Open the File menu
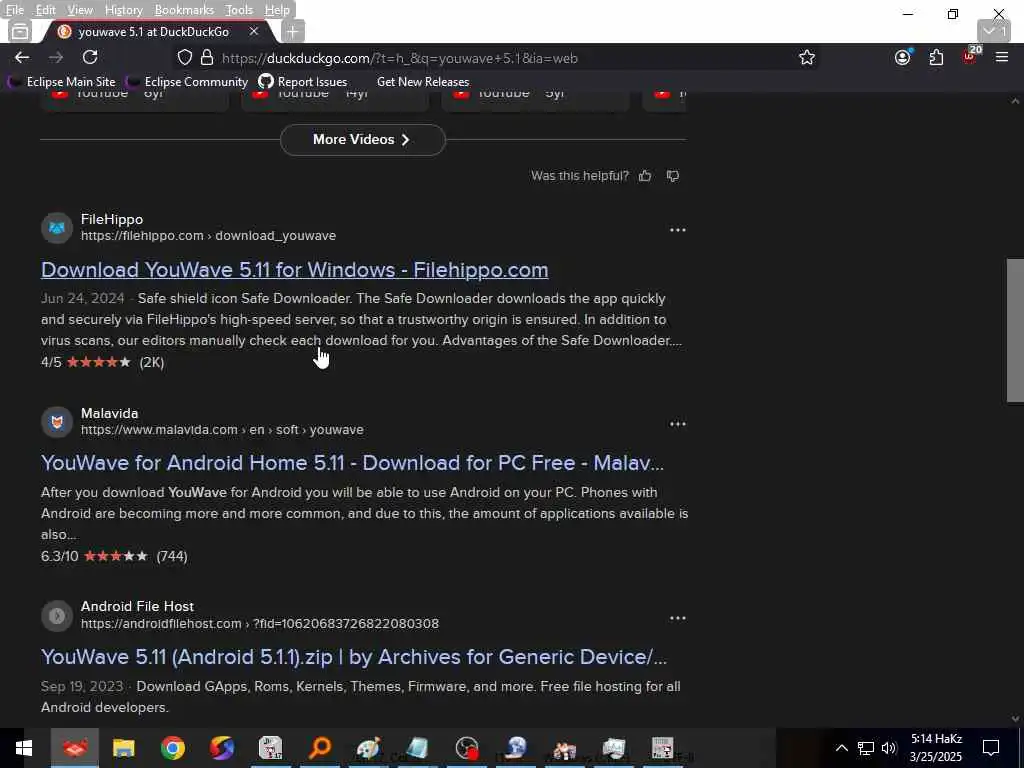Screen dimensions: 1024x768 pyautogui.click(x=14, y=10)
